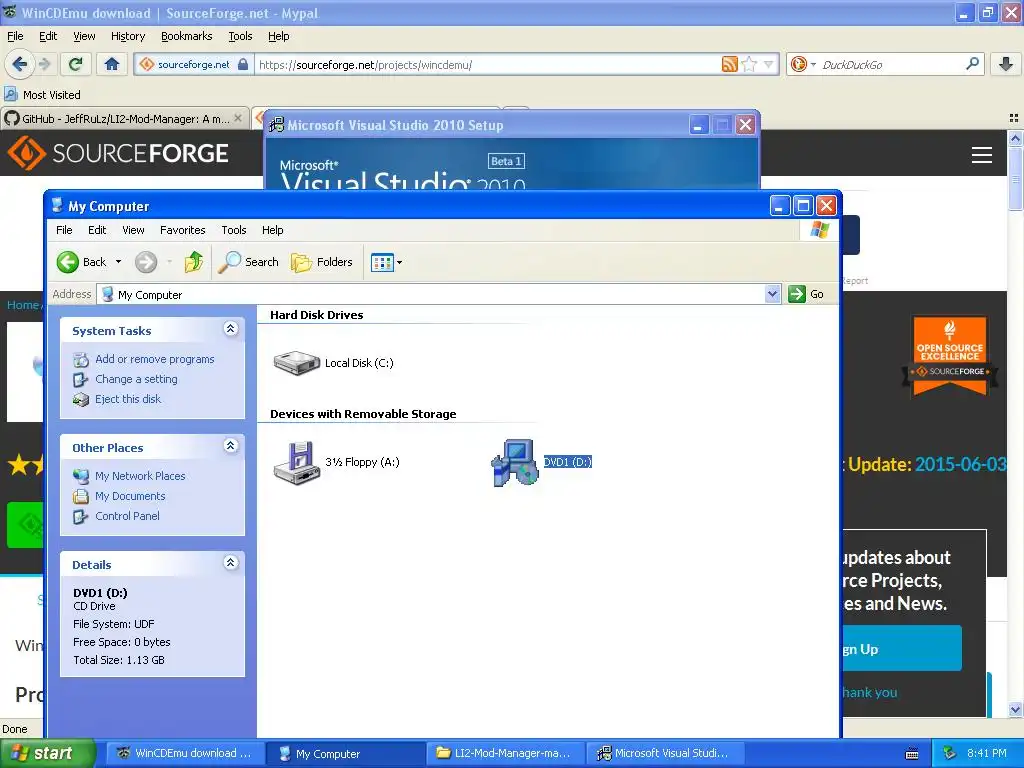Click the Windows Start button
This screenshot has width=1024, height=768.
pyautogui.click(x=48, y=753)
